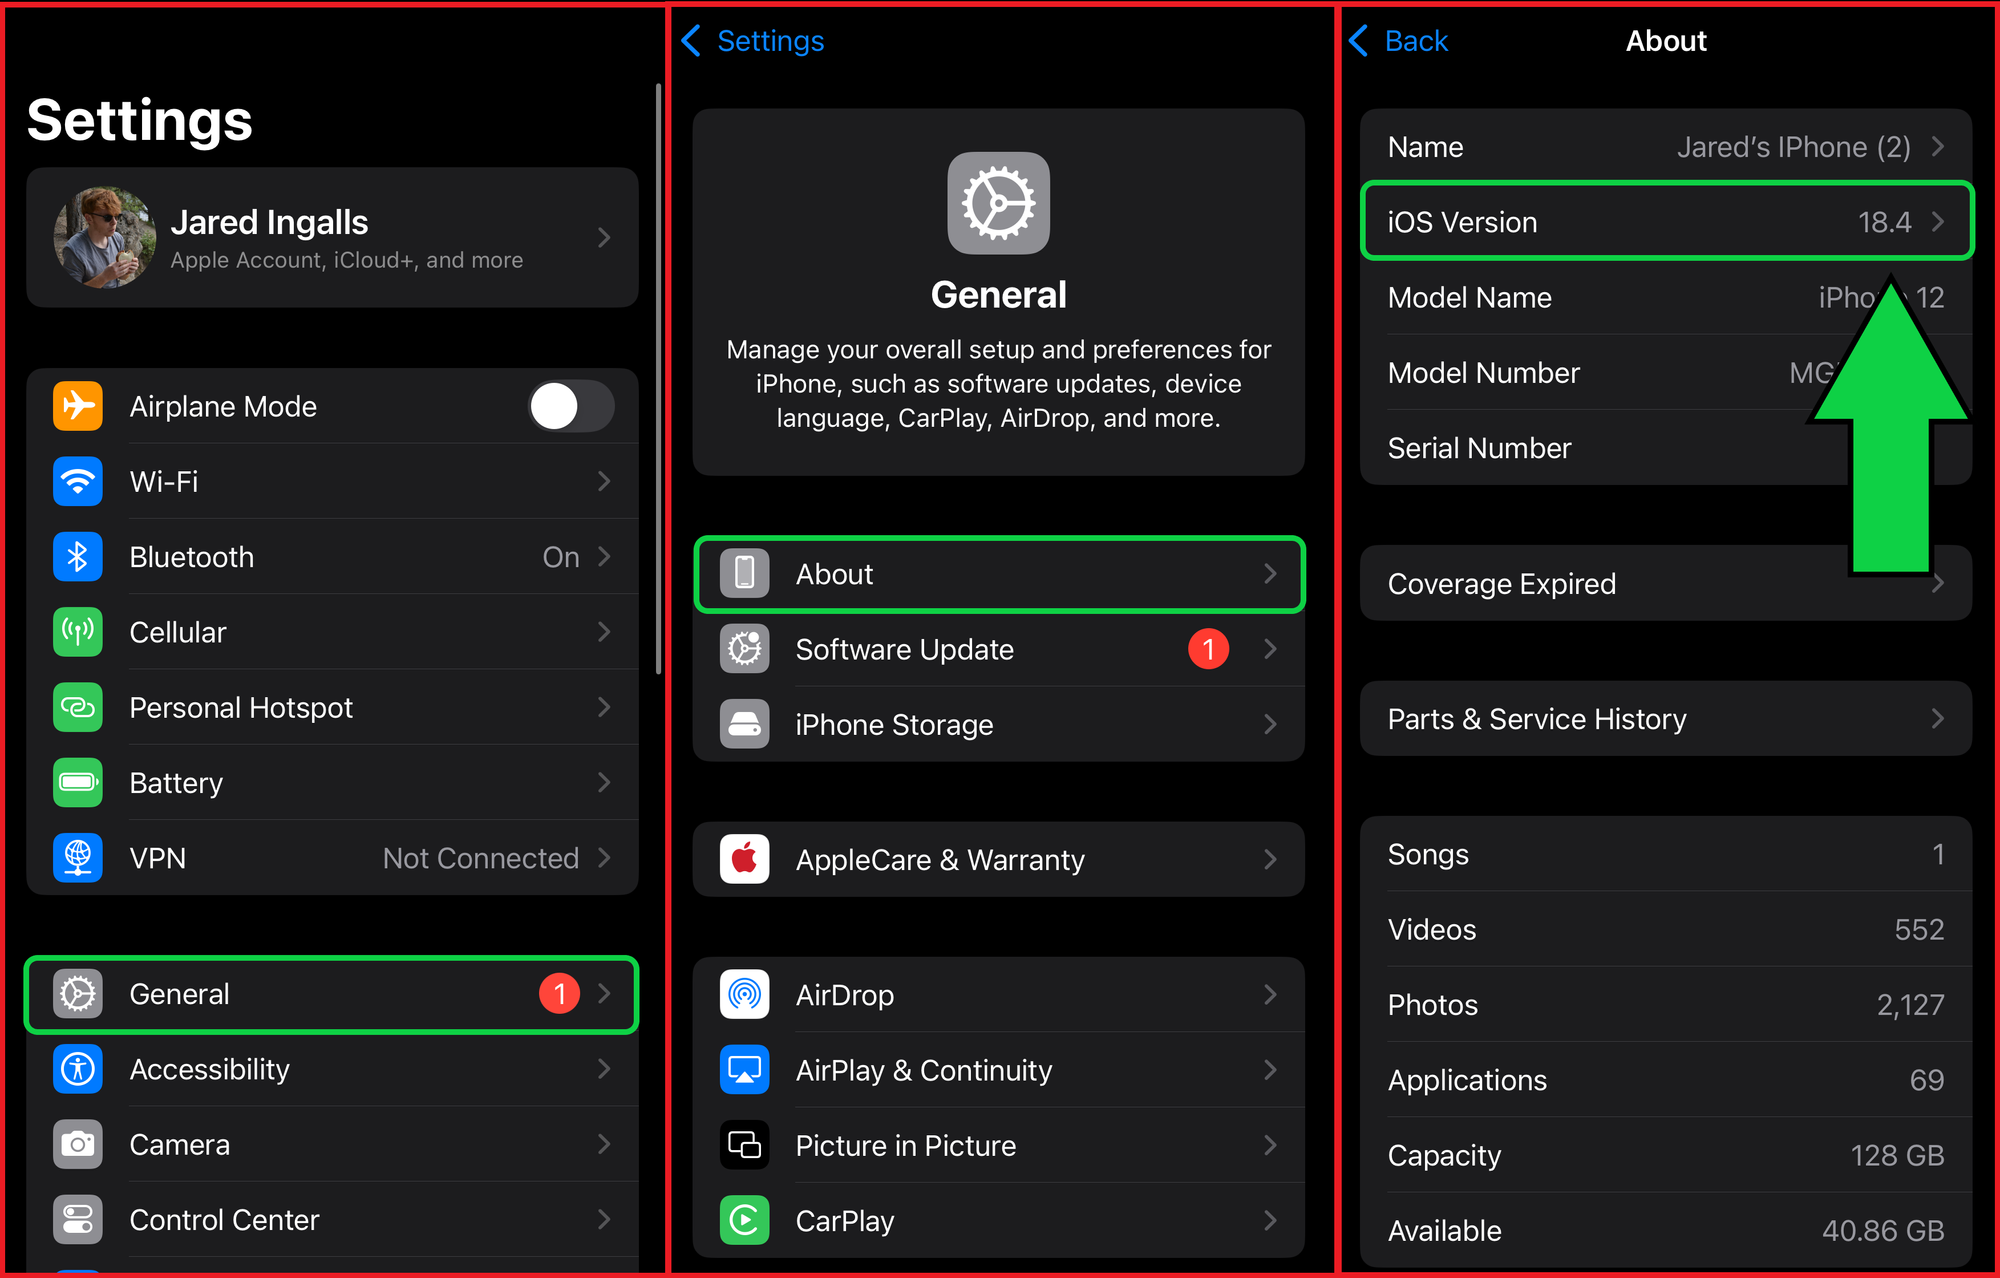
Task: Tap the Cellular antenna icon
Action: (77, 632)
